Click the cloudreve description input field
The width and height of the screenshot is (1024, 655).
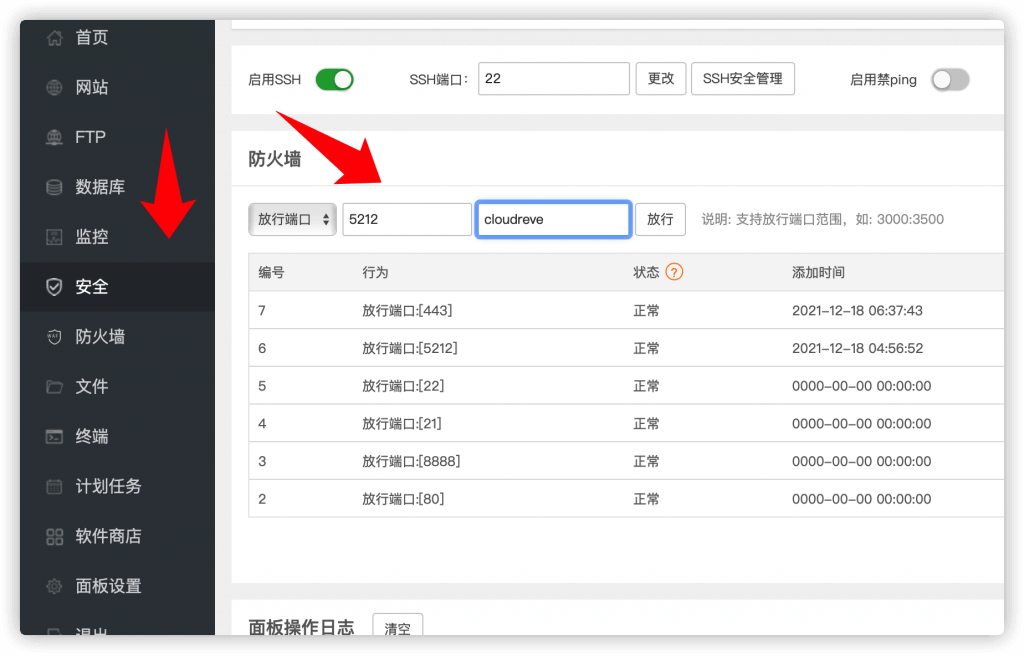[553, 219]
